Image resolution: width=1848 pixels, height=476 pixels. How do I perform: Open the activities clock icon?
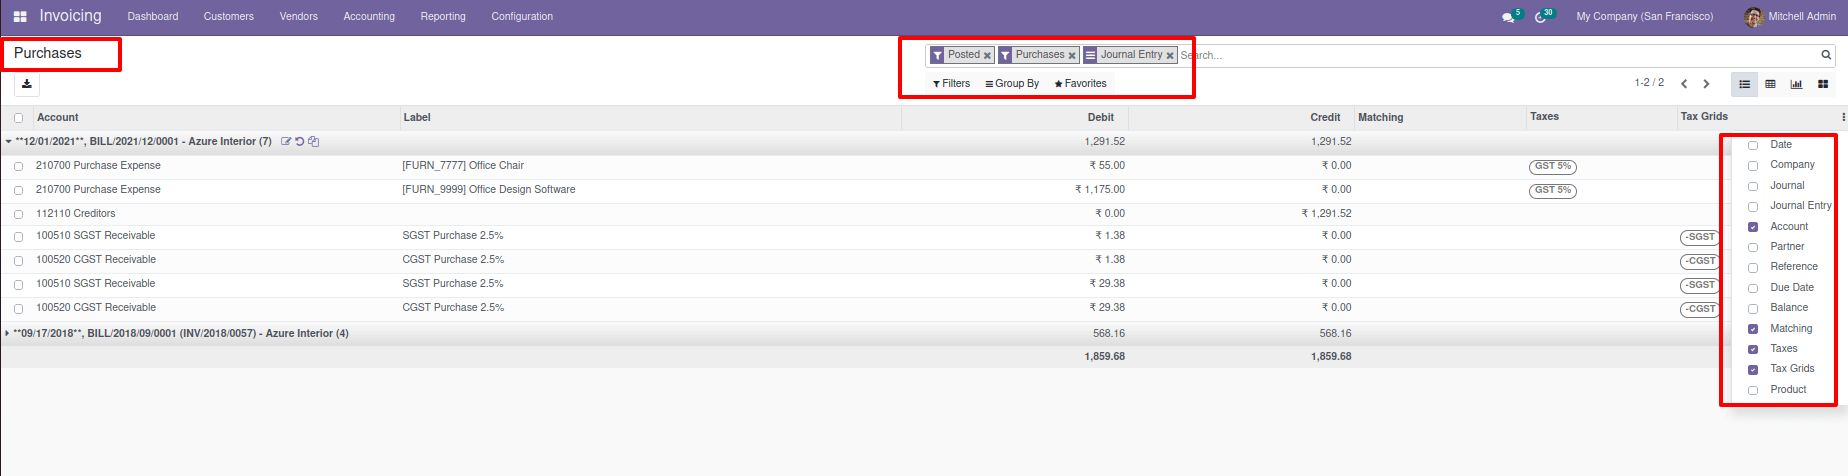[x=1541, y=17]
